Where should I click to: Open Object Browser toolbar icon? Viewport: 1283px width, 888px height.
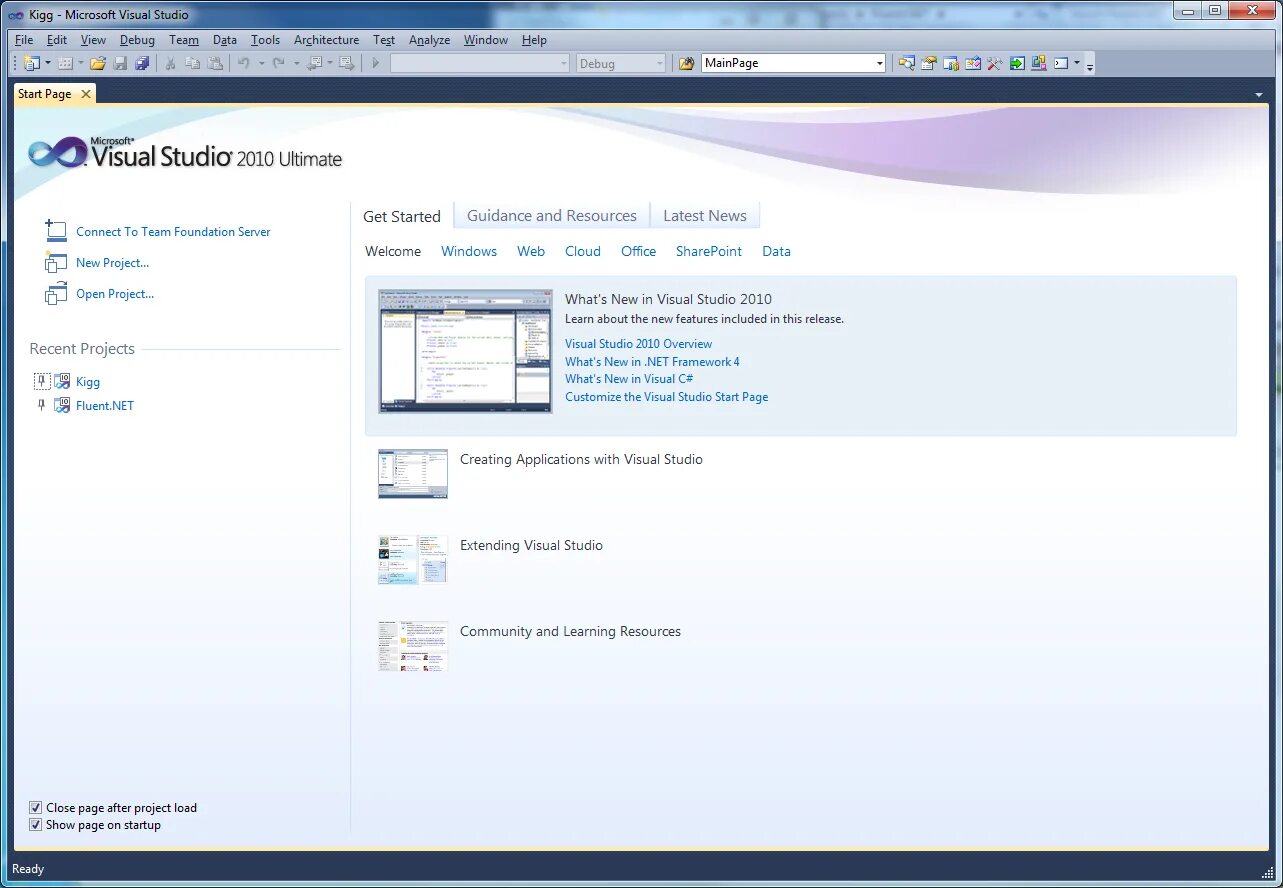951,63
